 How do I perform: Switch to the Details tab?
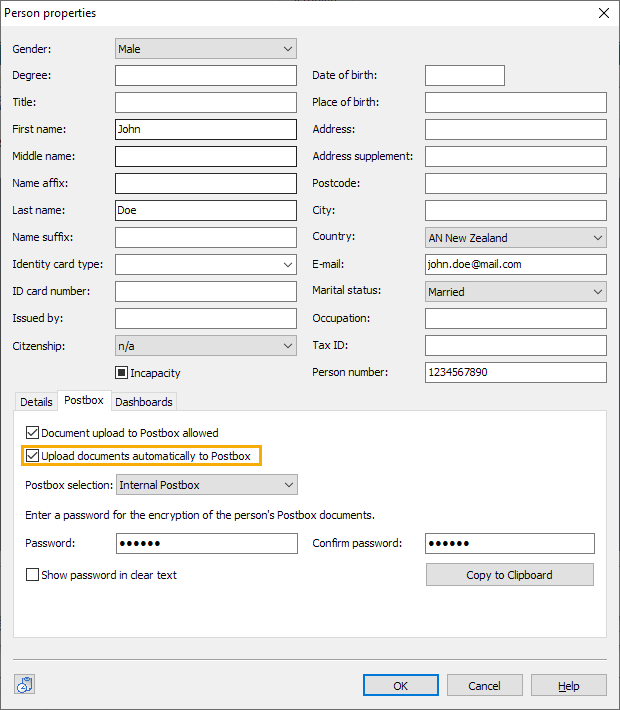[36, 402]
